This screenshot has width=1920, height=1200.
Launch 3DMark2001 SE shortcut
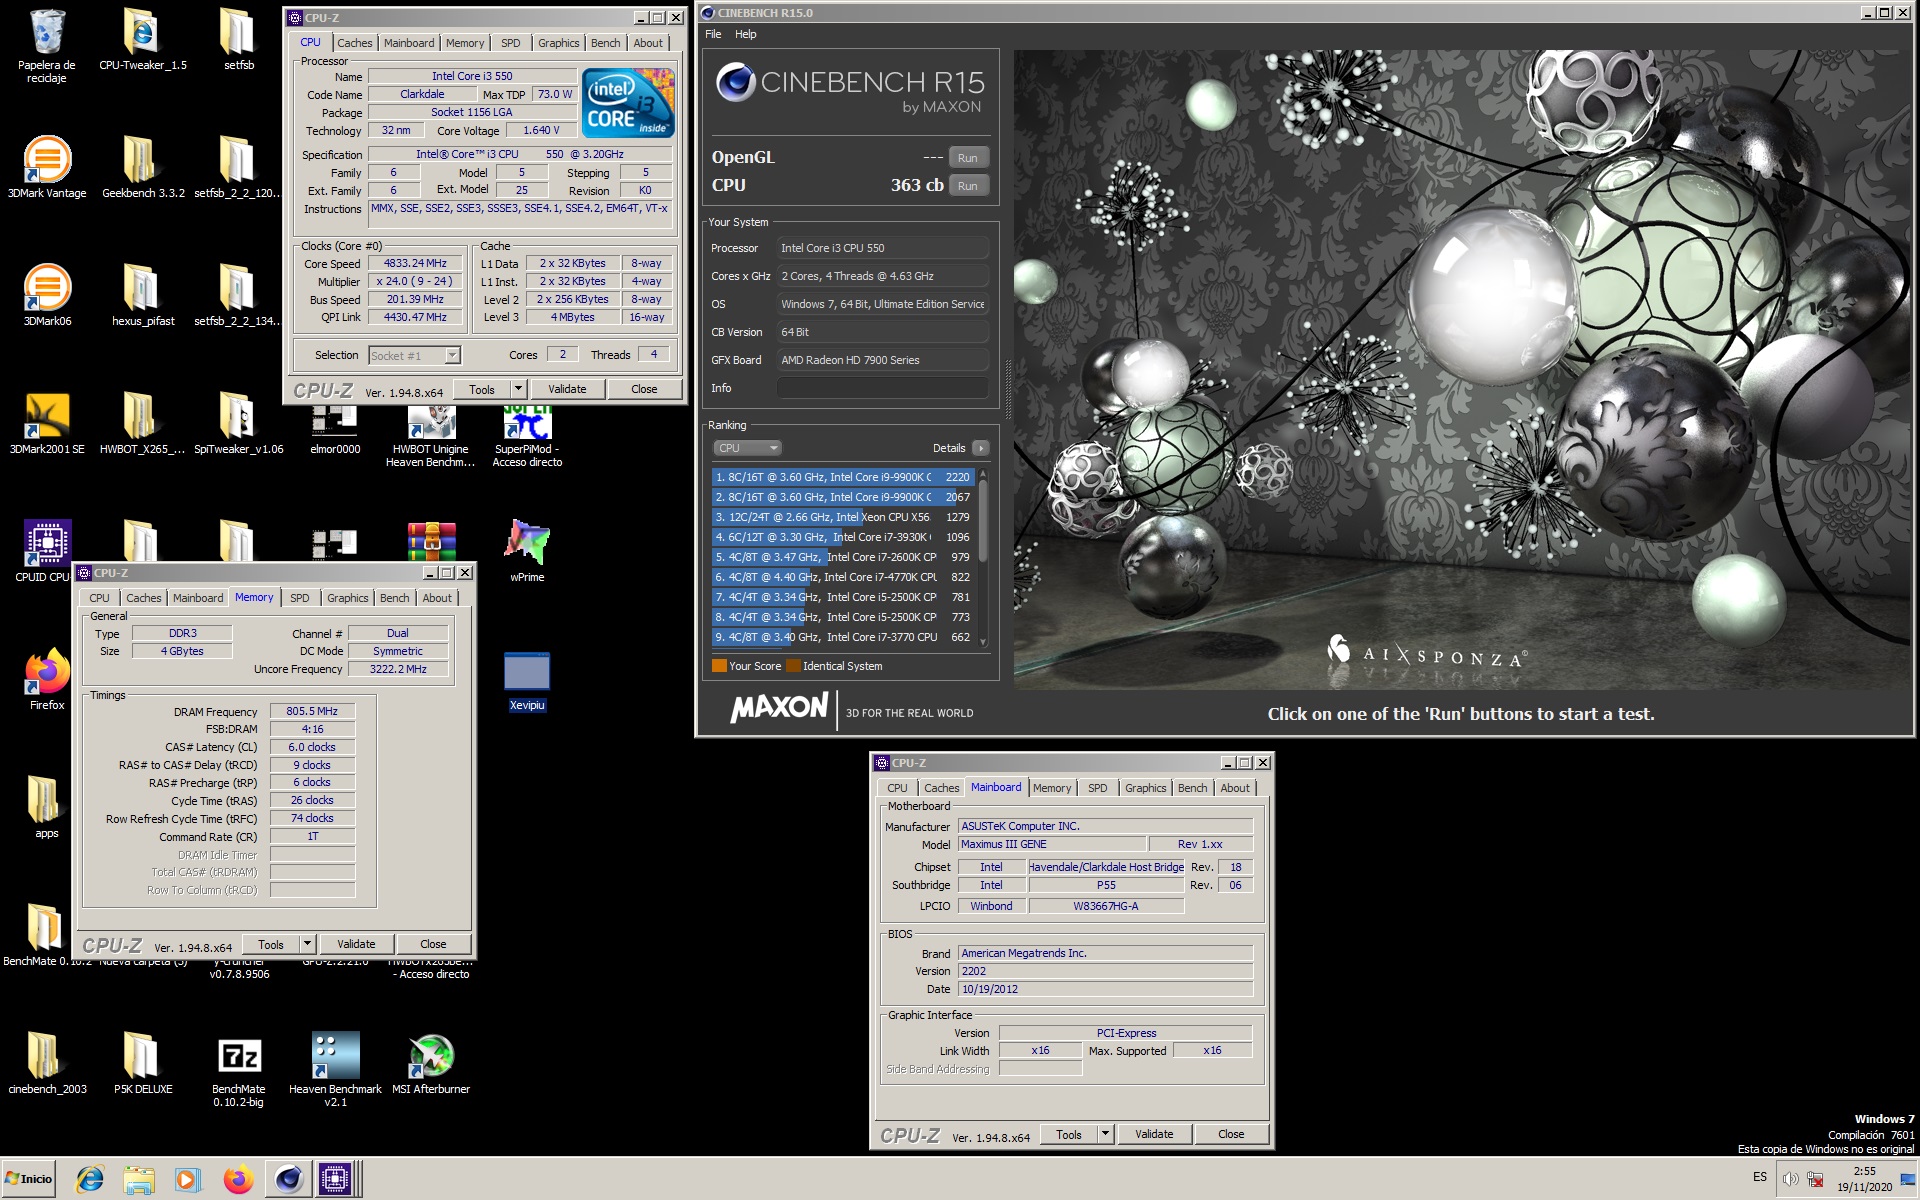point(47,424)
